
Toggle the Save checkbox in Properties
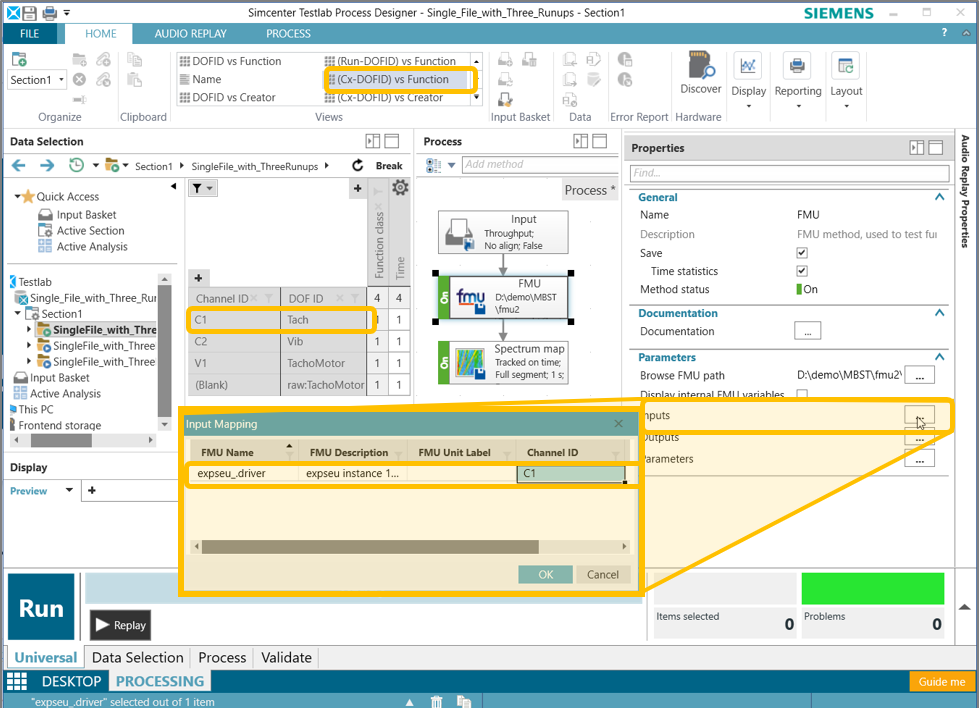point(801,254)
